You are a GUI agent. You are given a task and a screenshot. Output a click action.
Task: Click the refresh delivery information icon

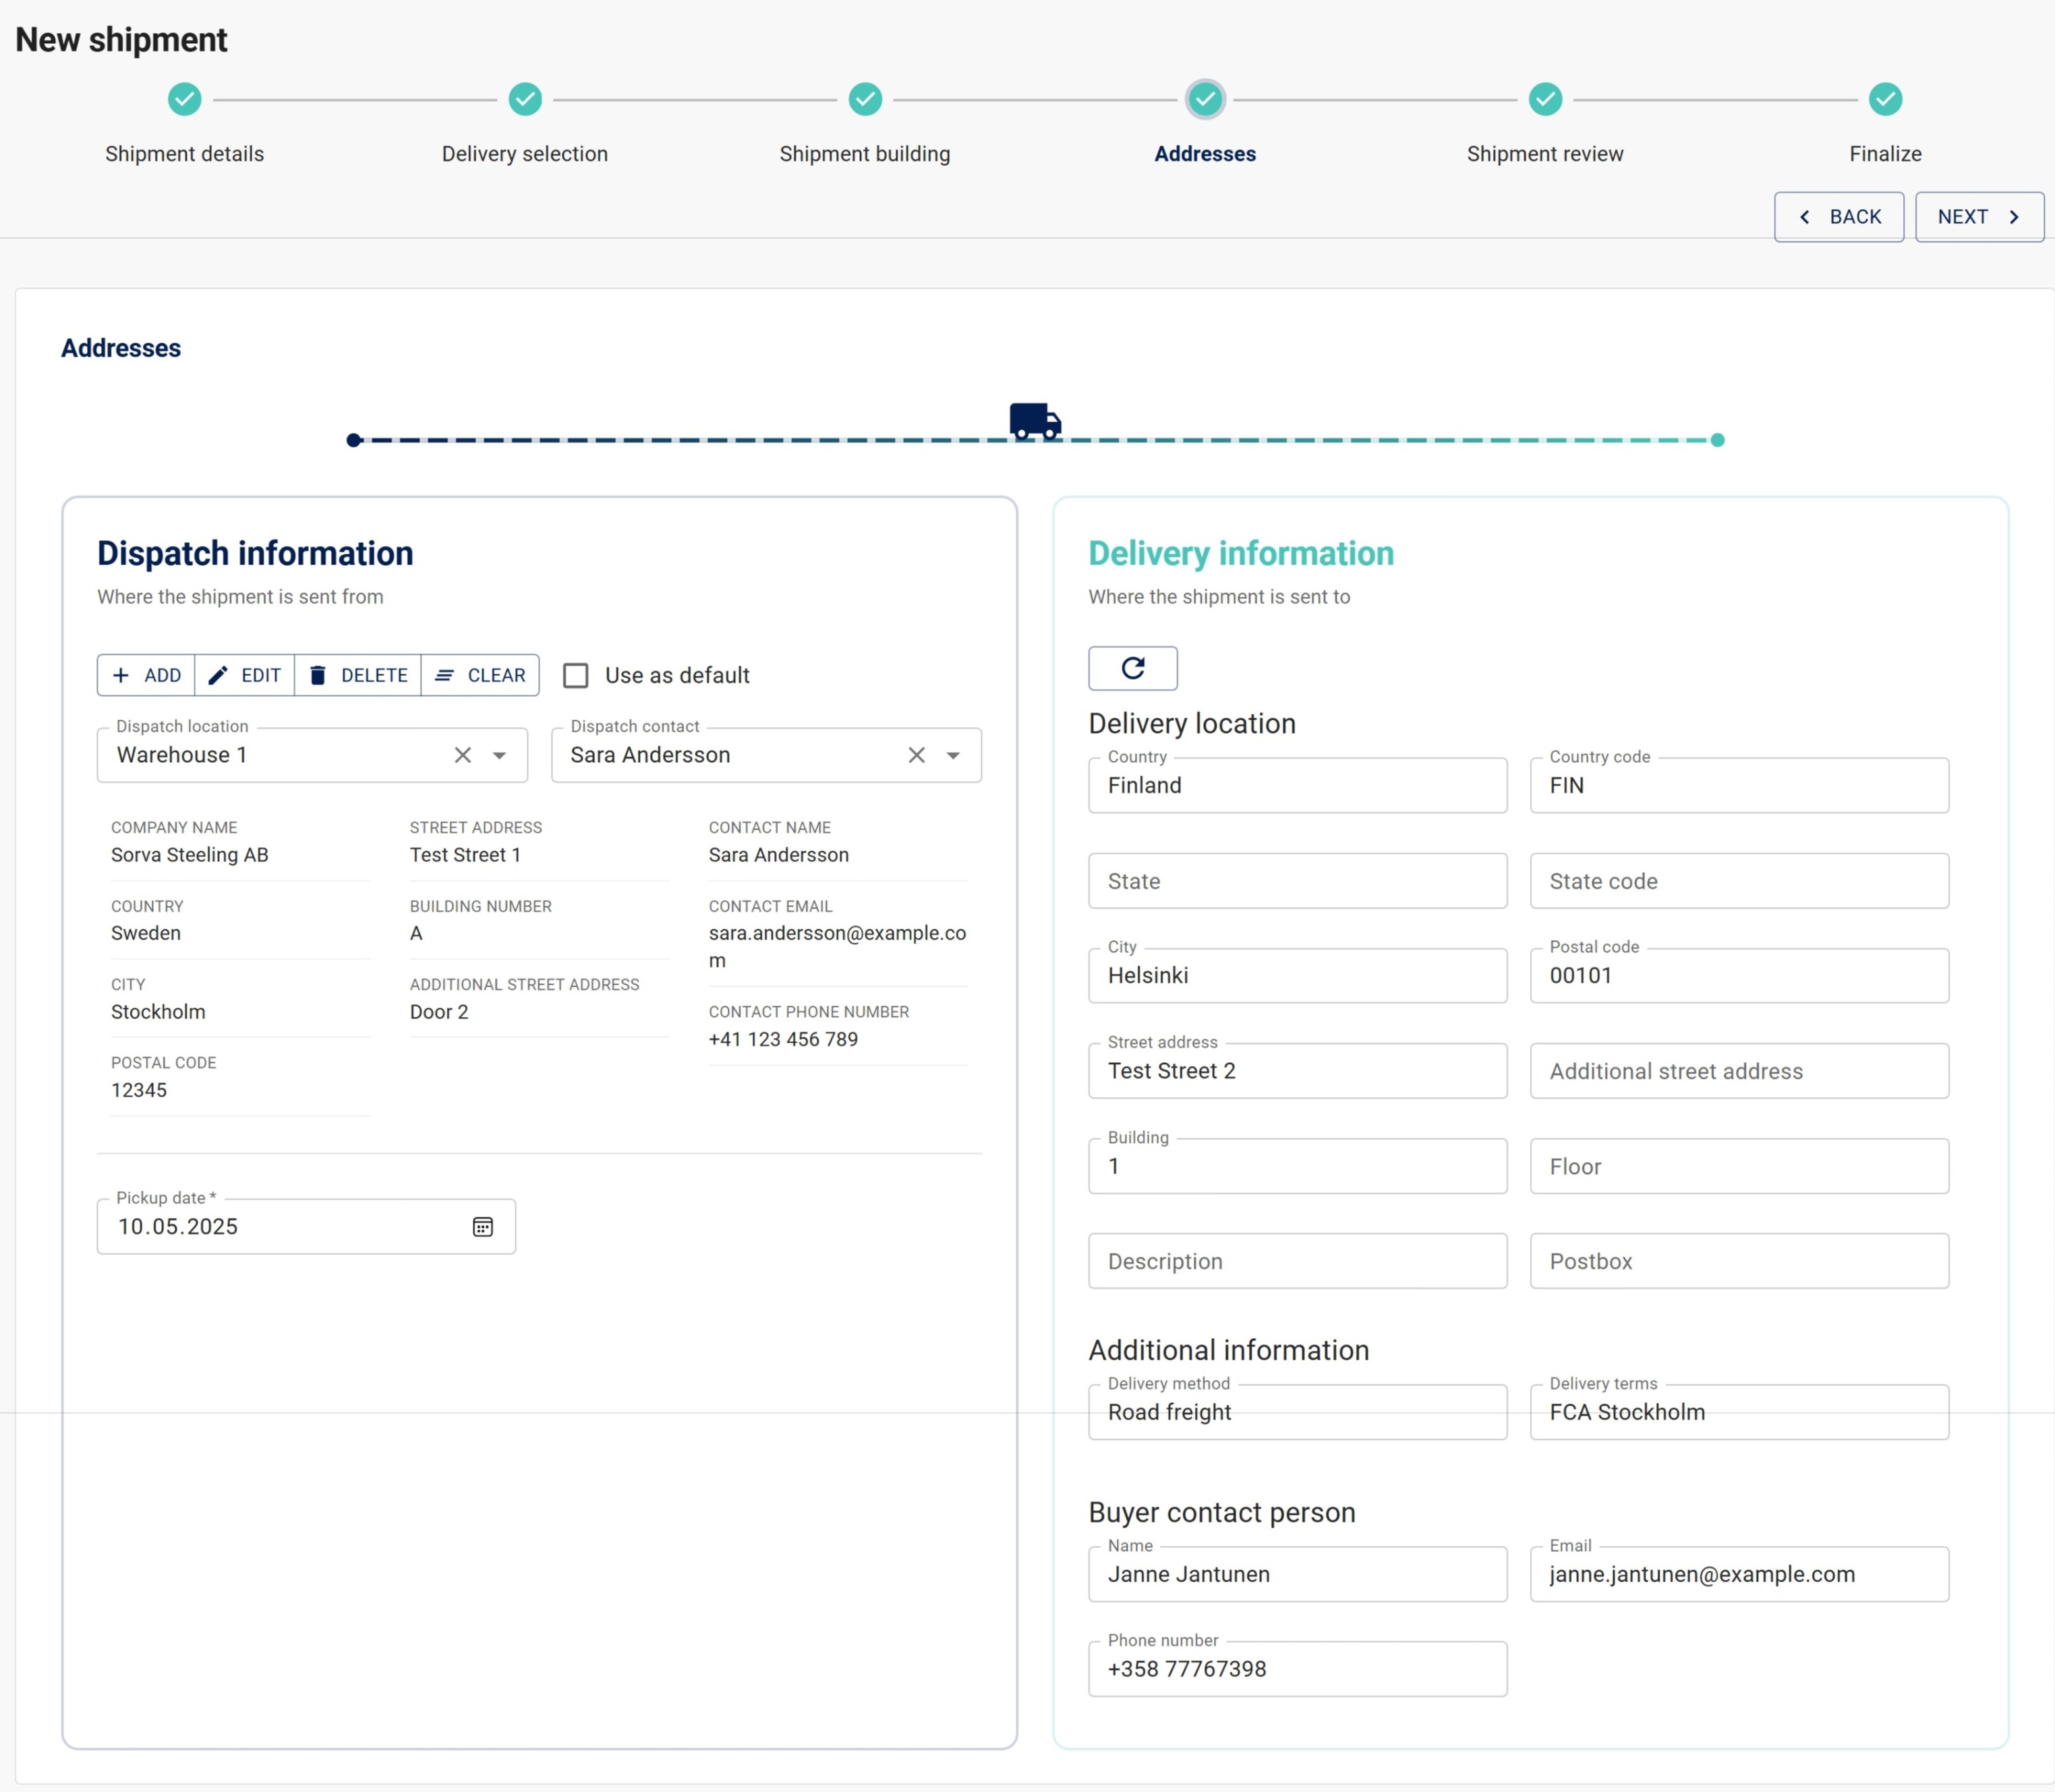1132,668
